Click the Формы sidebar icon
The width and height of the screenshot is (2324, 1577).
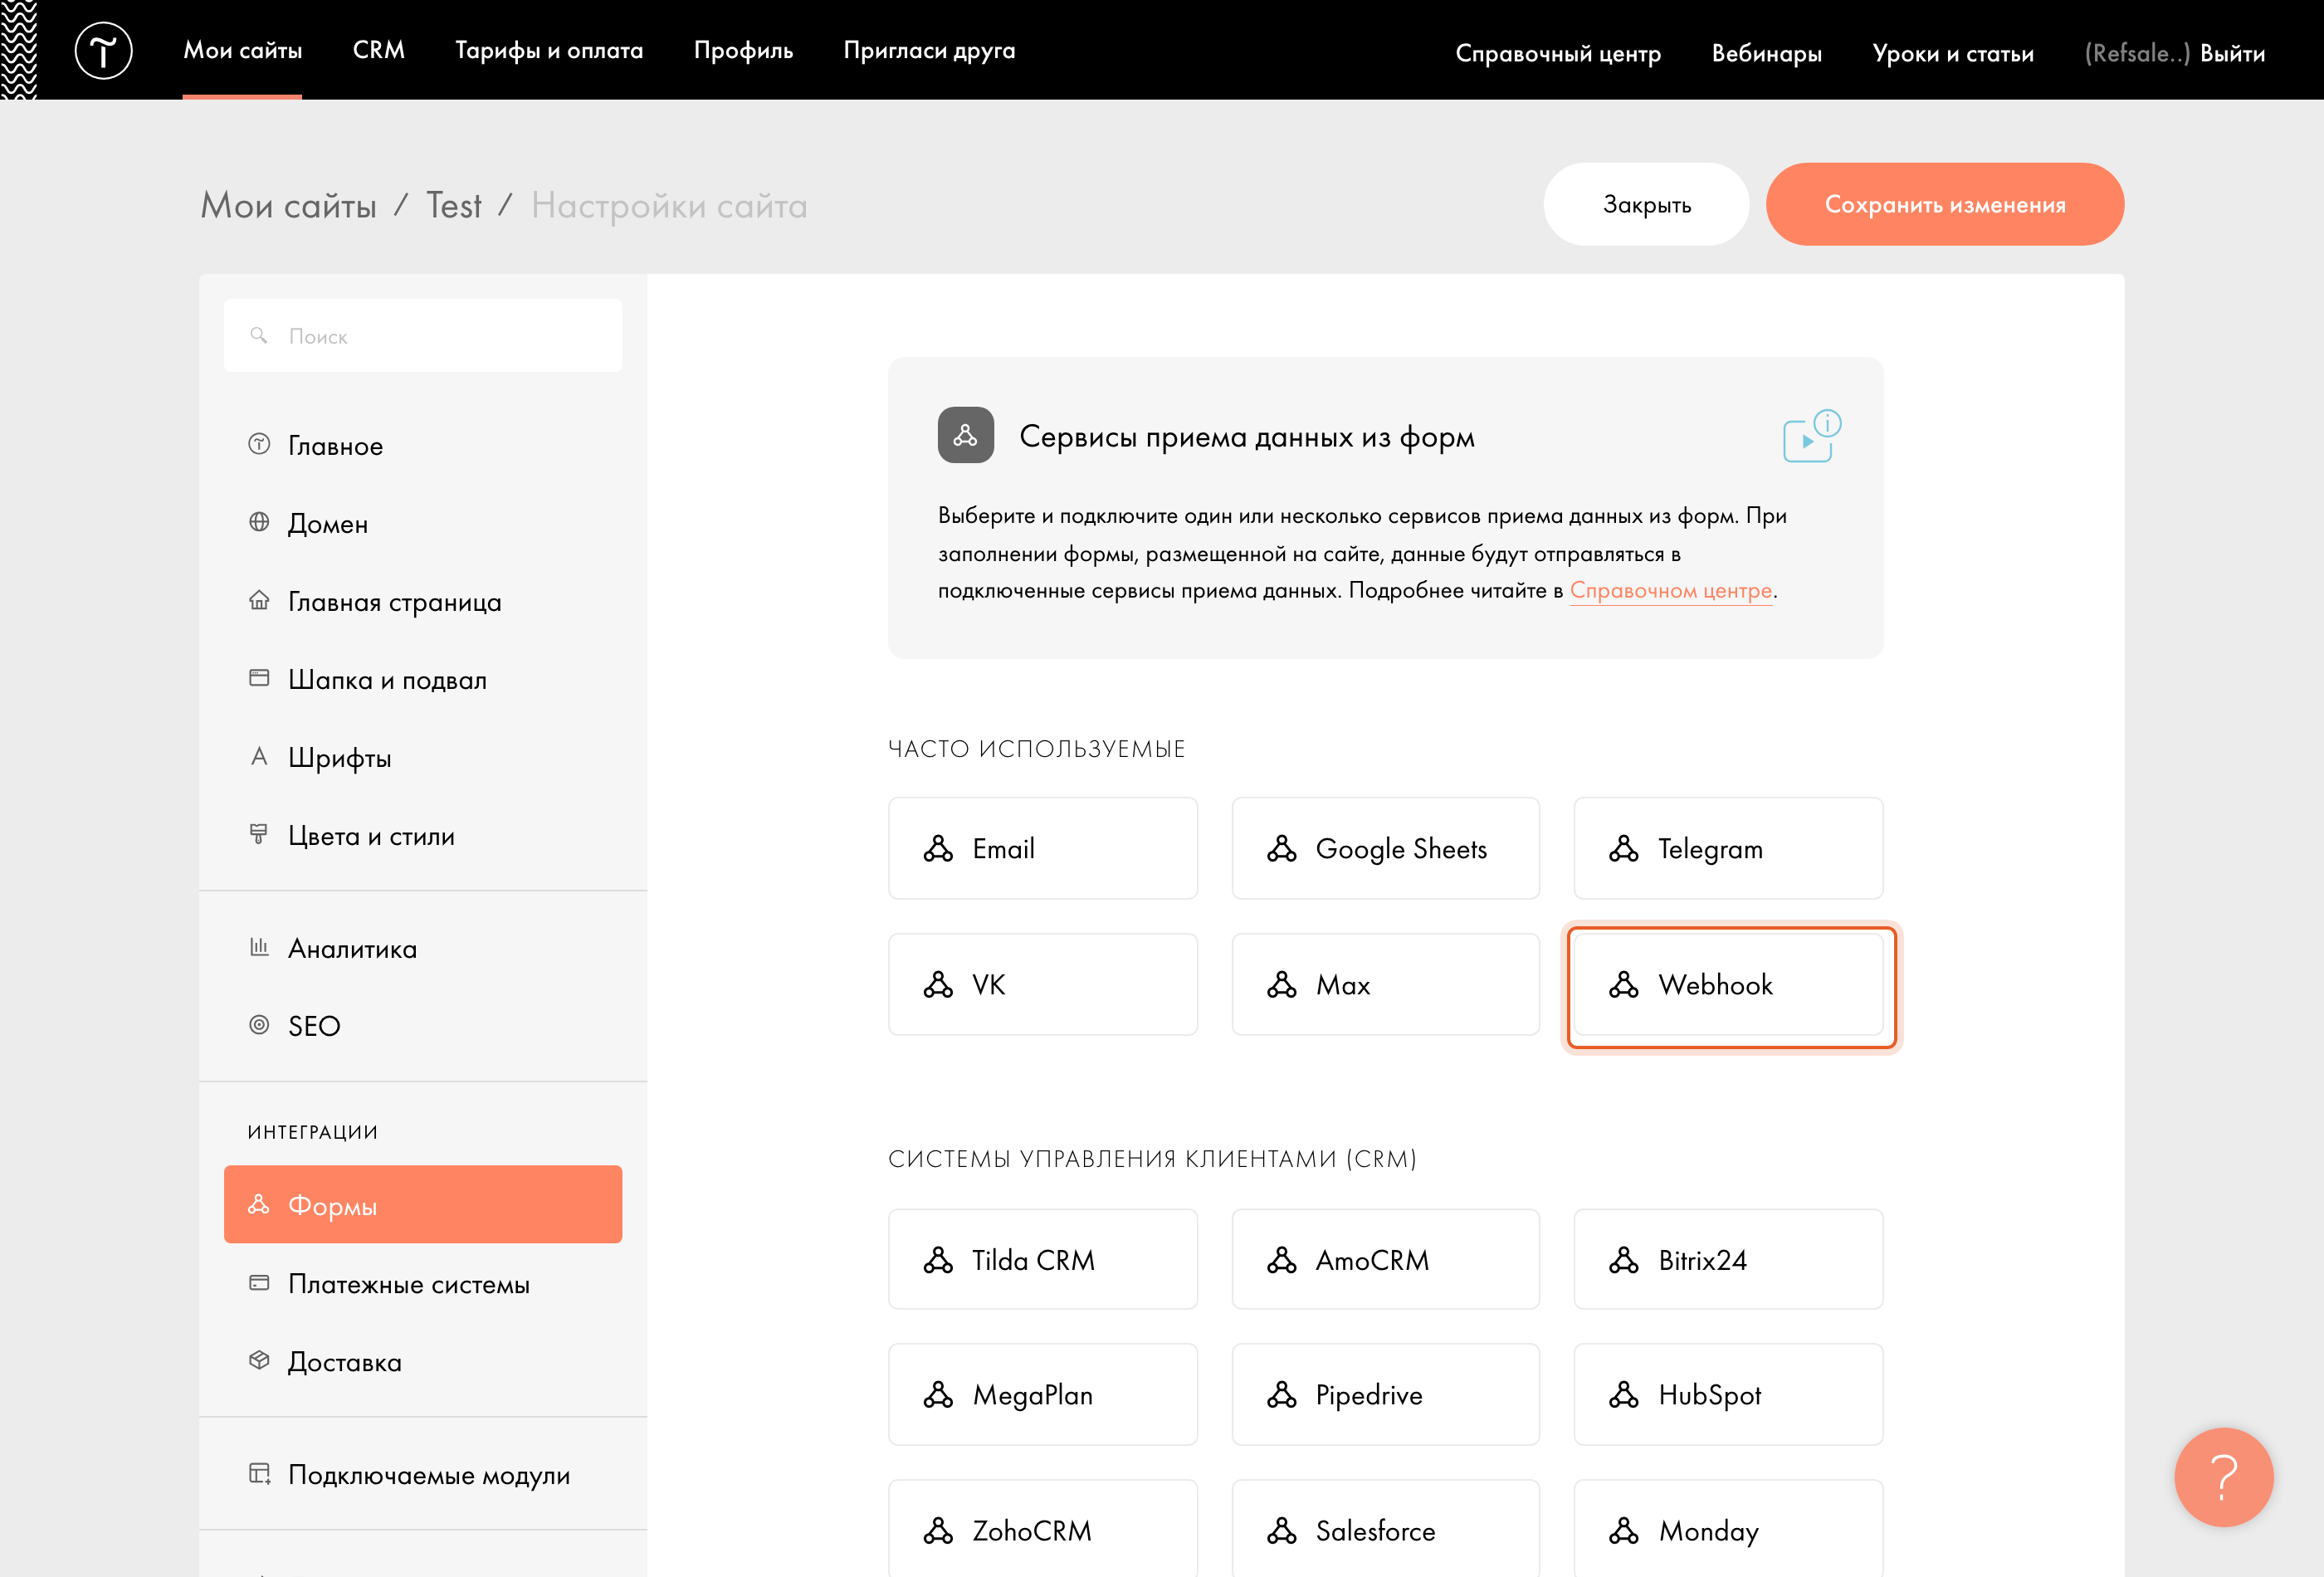[259, 1204]
